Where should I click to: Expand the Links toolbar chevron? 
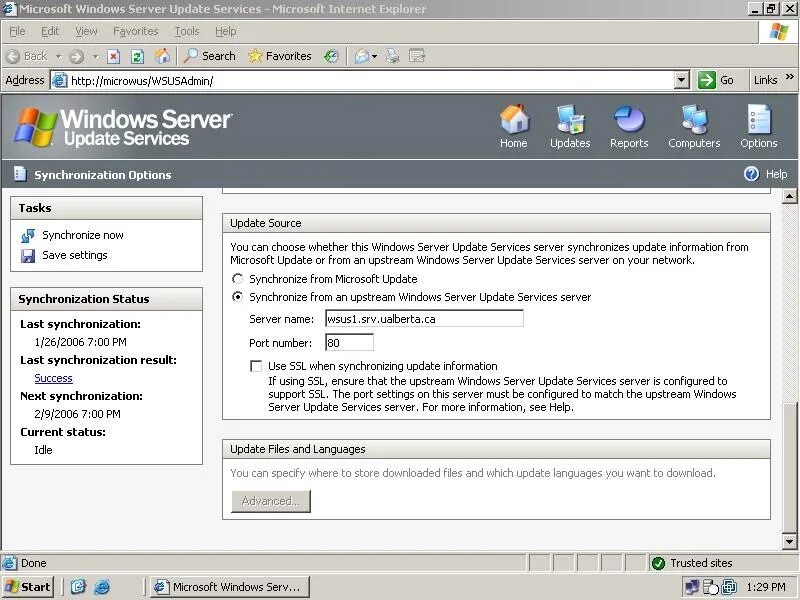click(x=790, y=77)
